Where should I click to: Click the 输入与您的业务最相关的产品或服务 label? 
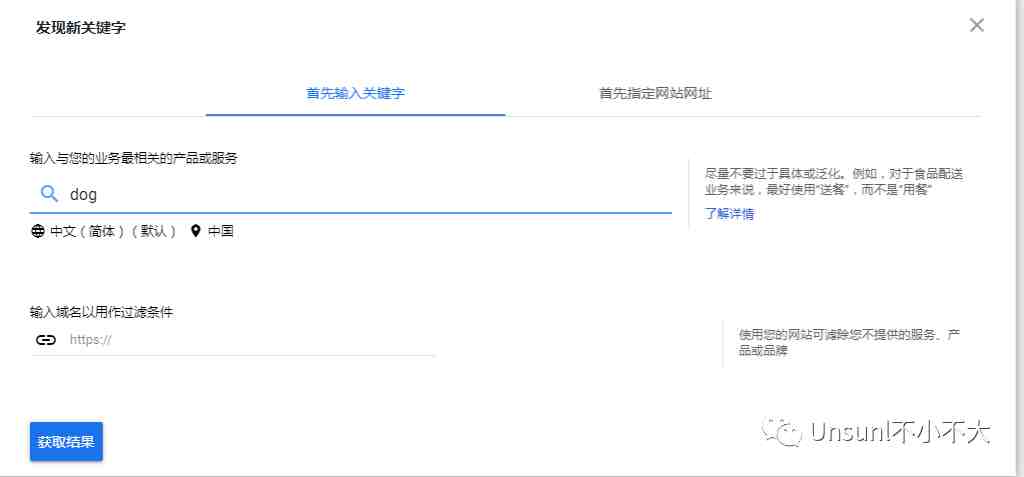(133, 158)
